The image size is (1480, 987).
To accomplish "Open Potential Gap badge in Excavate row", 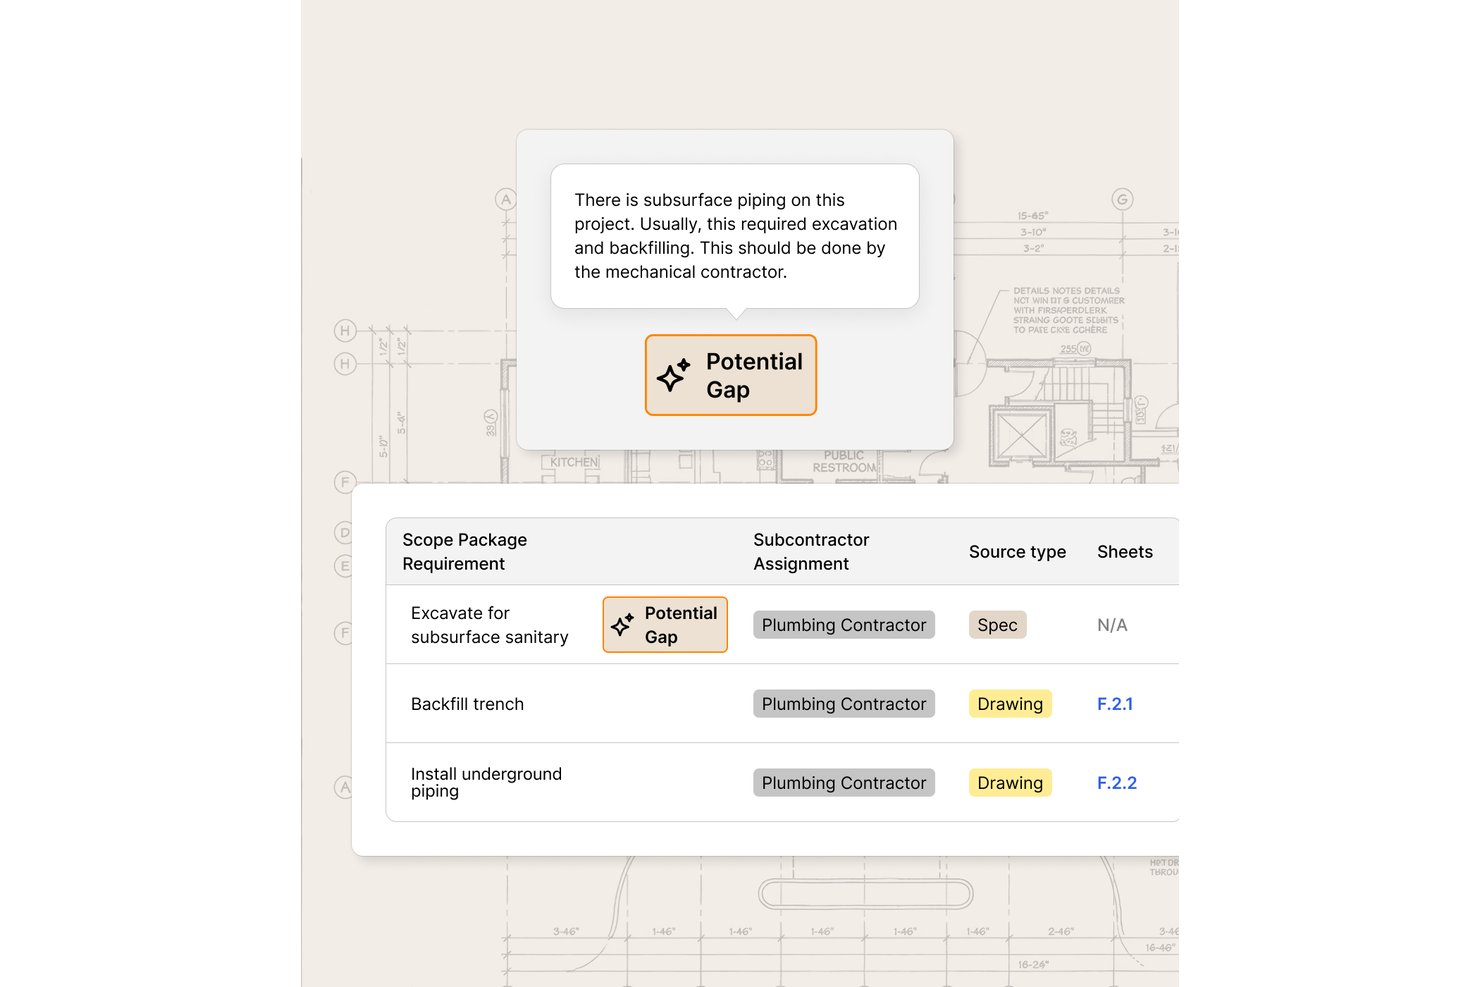I will [665, 625].
